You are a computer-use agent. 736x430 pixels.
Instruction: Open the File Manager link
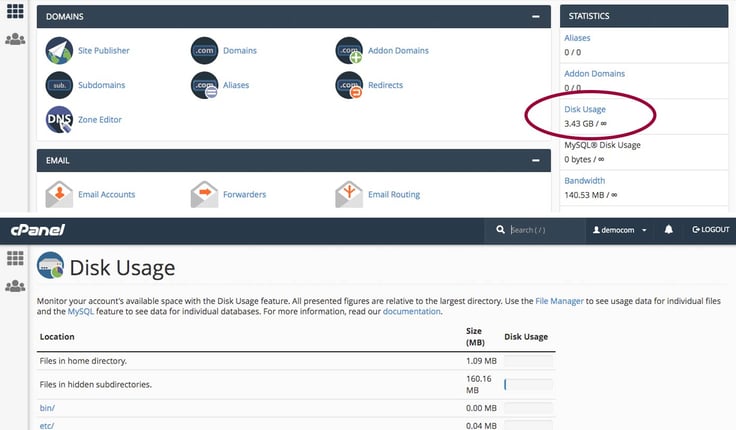click(559, 301)
